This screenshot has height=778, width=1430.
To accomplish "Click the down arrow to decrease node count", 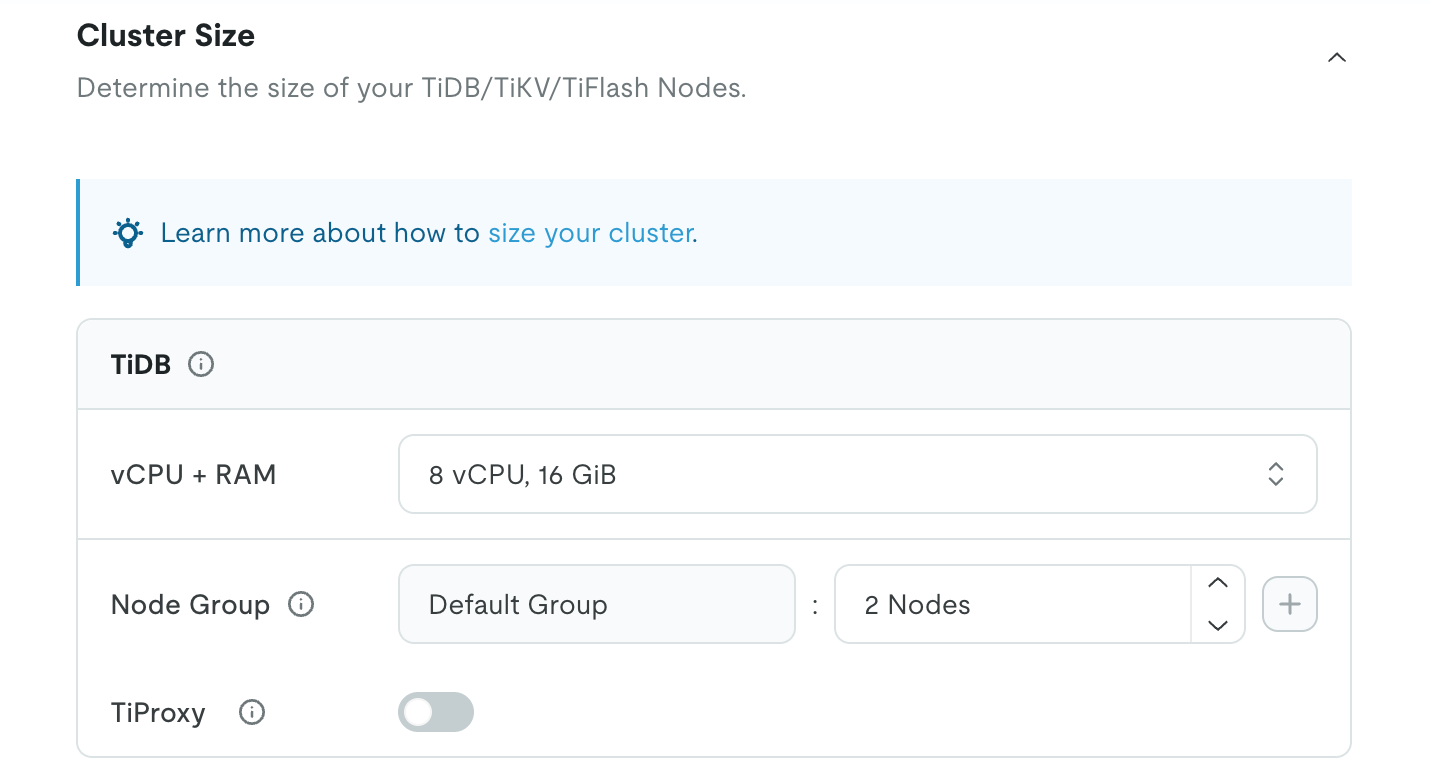I will point(1217,625).
